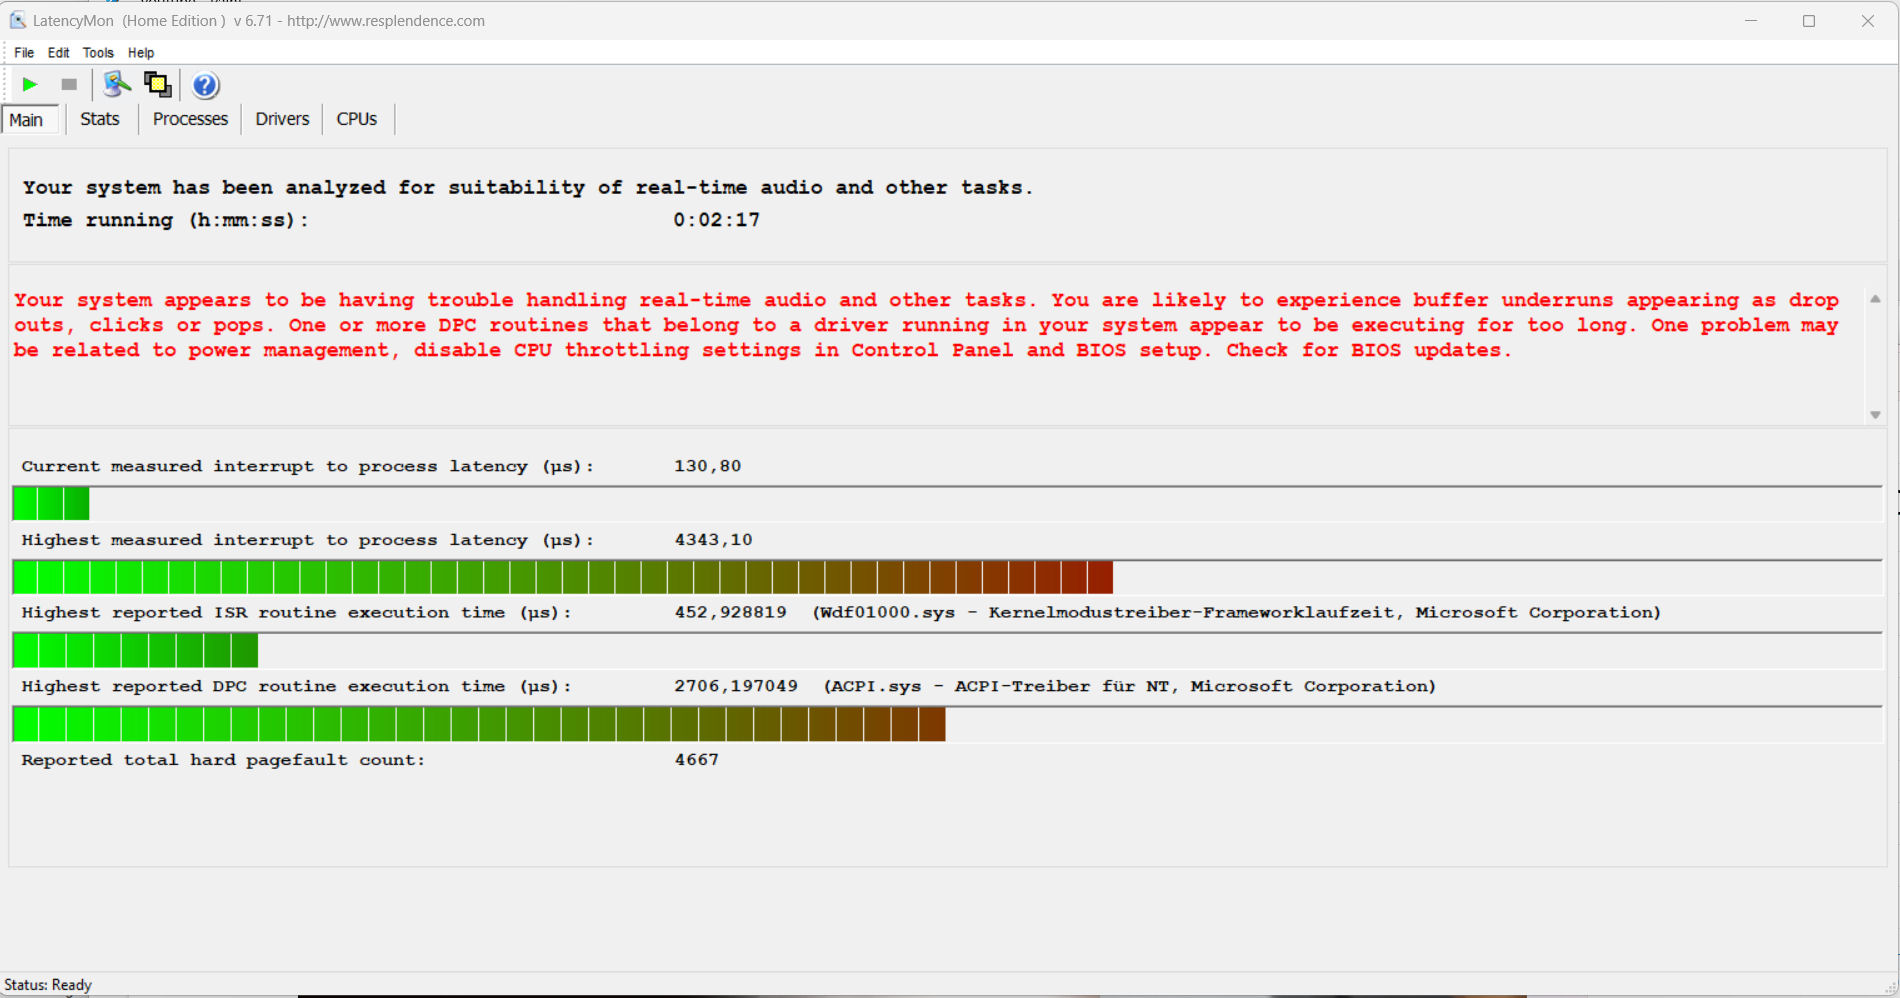Start the latency monitor with the green play icon
The image size is (1900, 998).
pyautogui.click(x=29, y=85)
